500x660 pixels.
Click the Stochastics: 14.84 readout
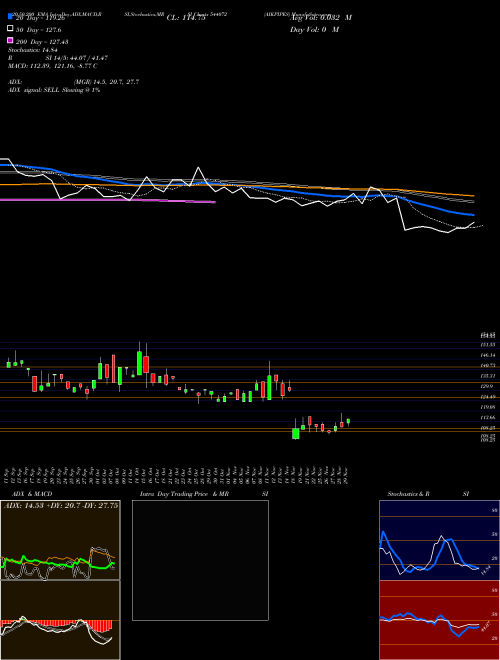(x=32, y=50)
